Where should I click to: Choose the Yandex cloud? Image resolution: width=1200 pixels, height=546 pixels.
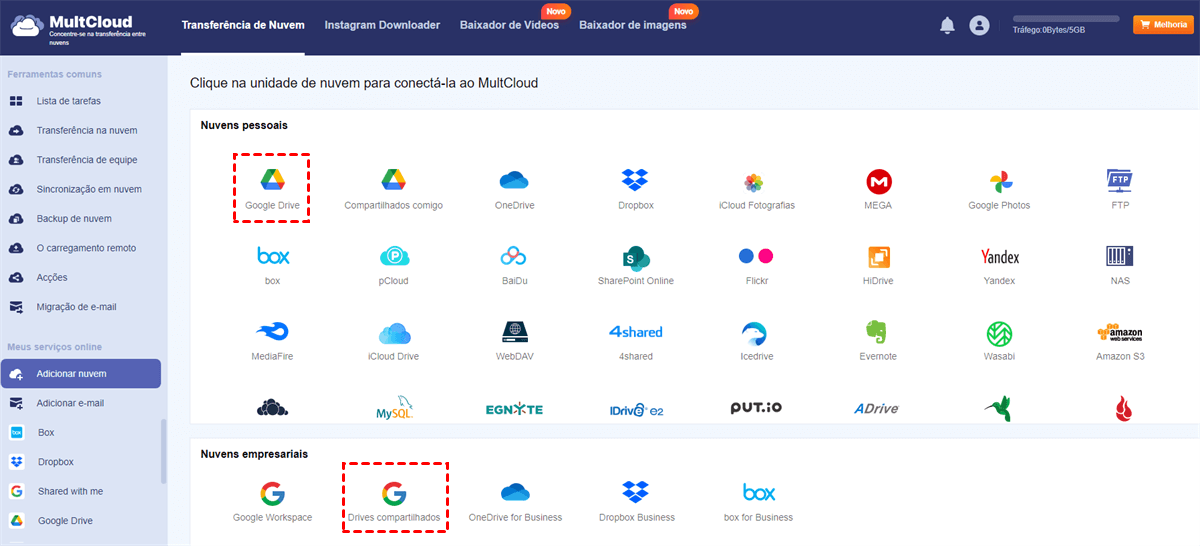coord(999,256)
